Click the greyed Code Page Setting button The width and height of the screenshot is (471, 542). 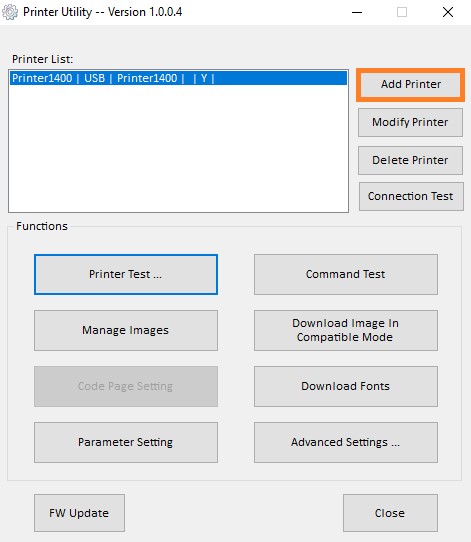[126, 386]
